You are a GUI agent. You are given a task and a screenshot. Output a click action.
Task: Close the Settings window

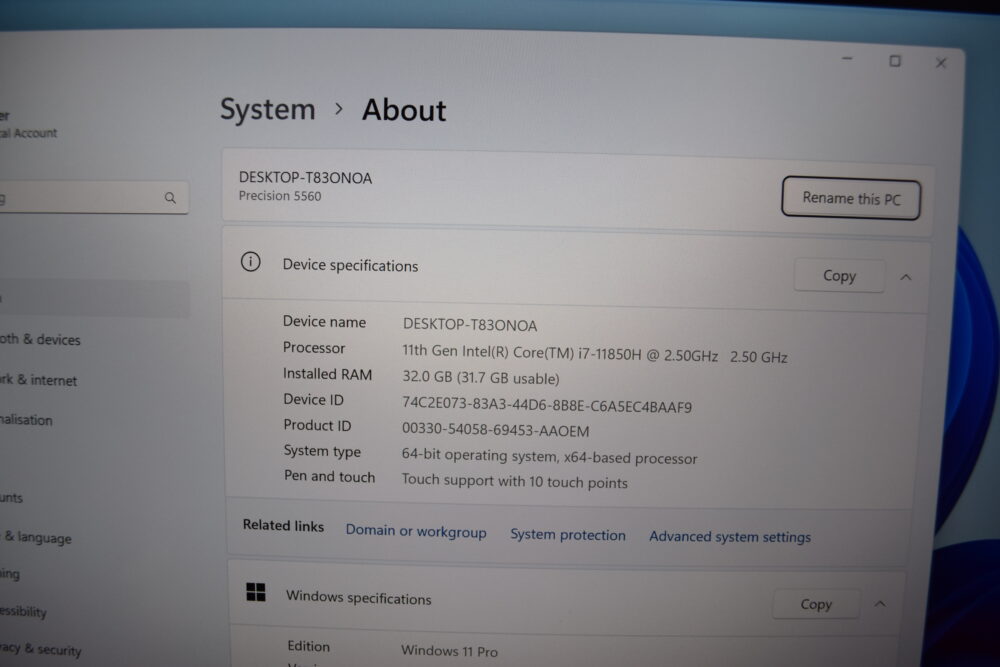point(941,62)
